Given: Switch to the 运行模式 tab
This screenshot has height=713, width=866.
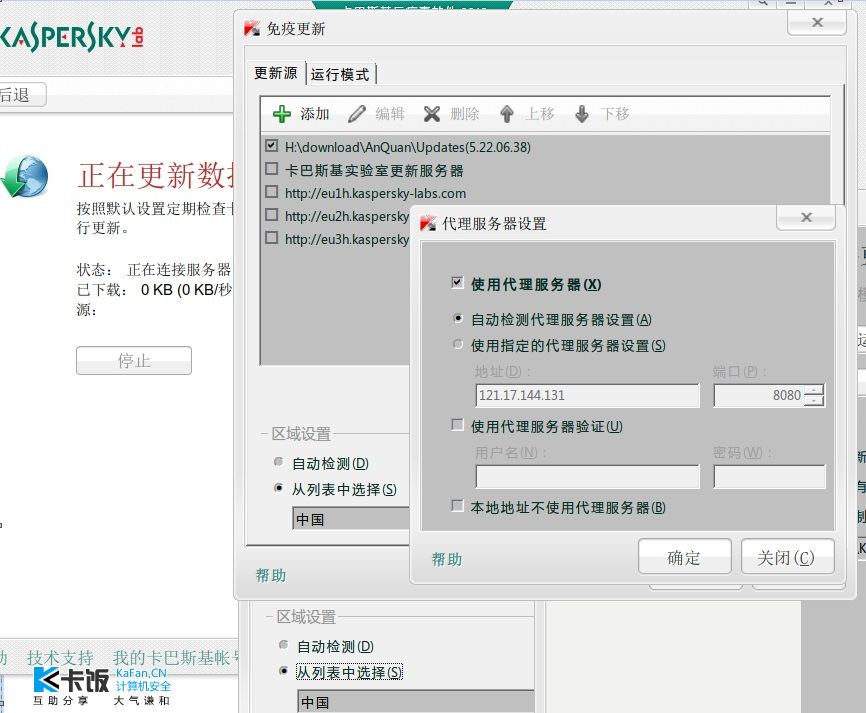Looking at the screenshot, I should click(340, 74).
